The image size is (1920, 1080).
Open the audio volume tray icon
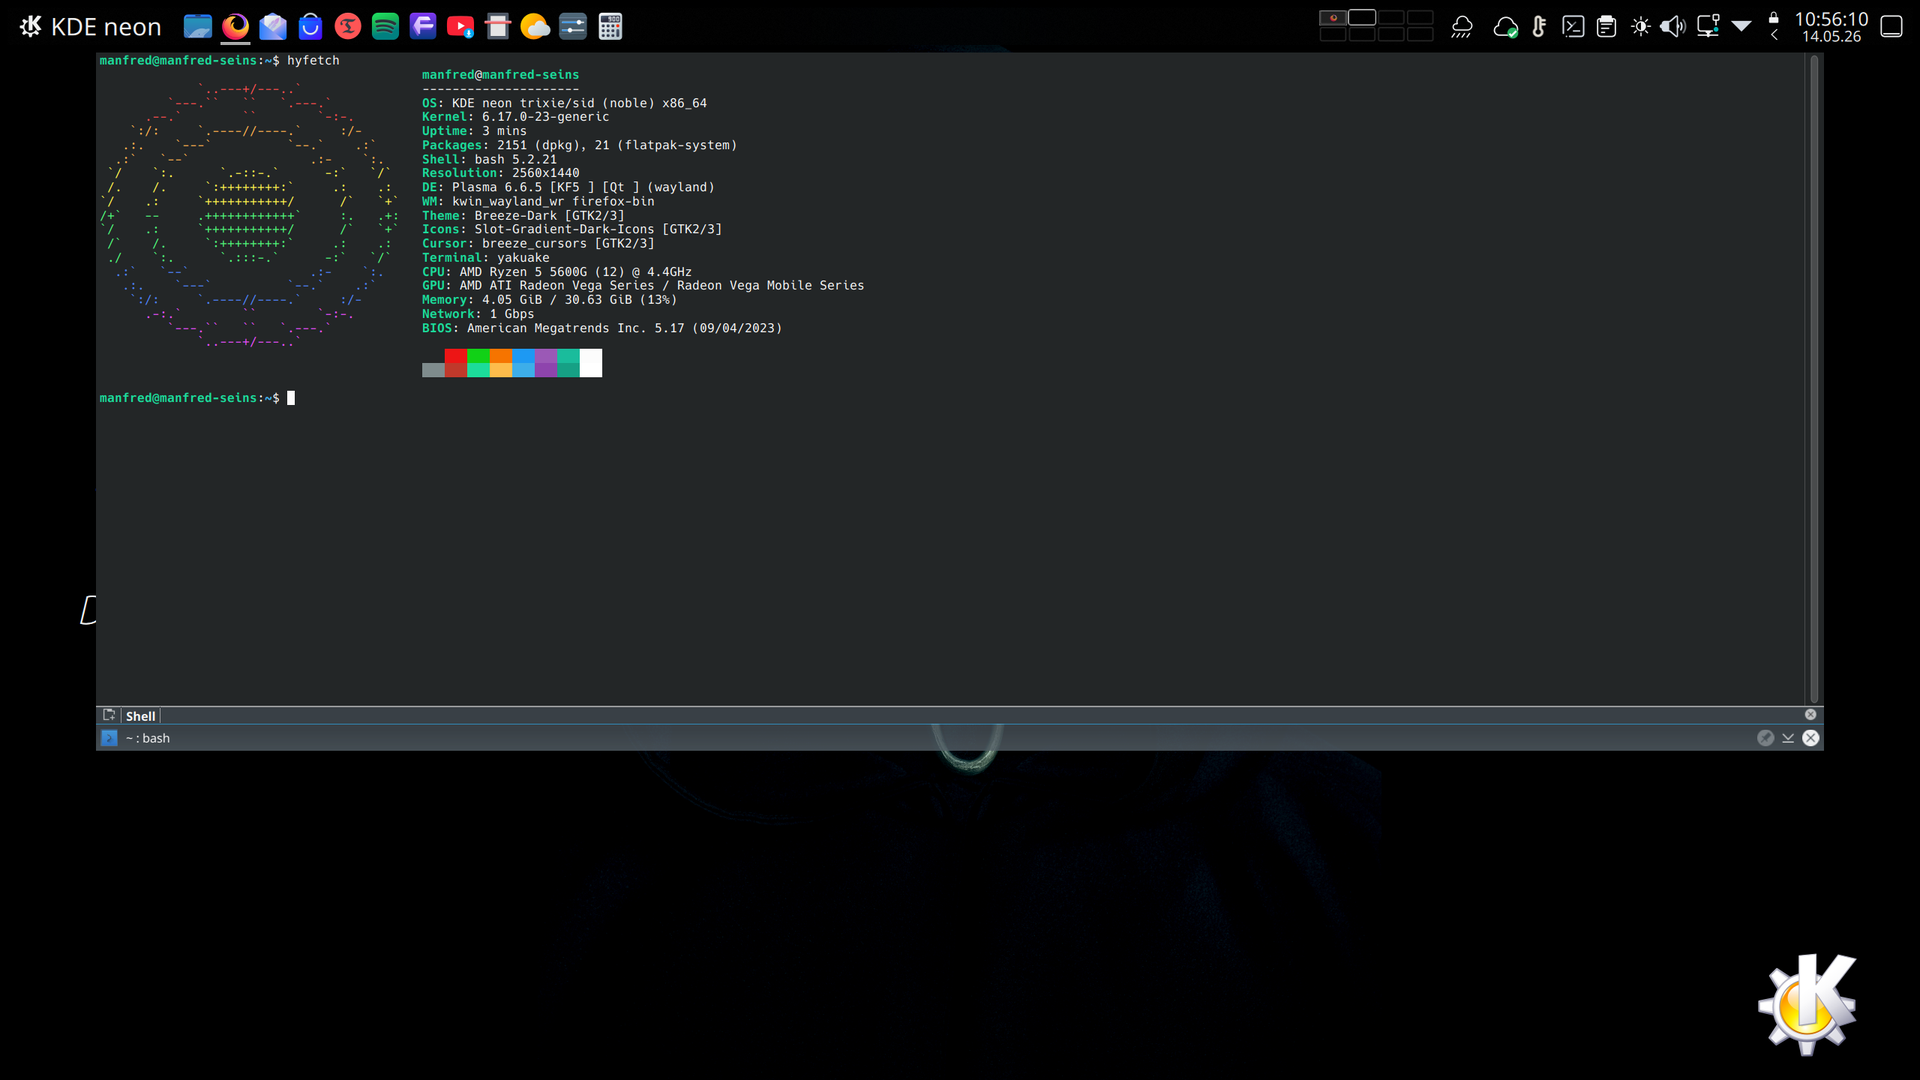[1673, 27]
